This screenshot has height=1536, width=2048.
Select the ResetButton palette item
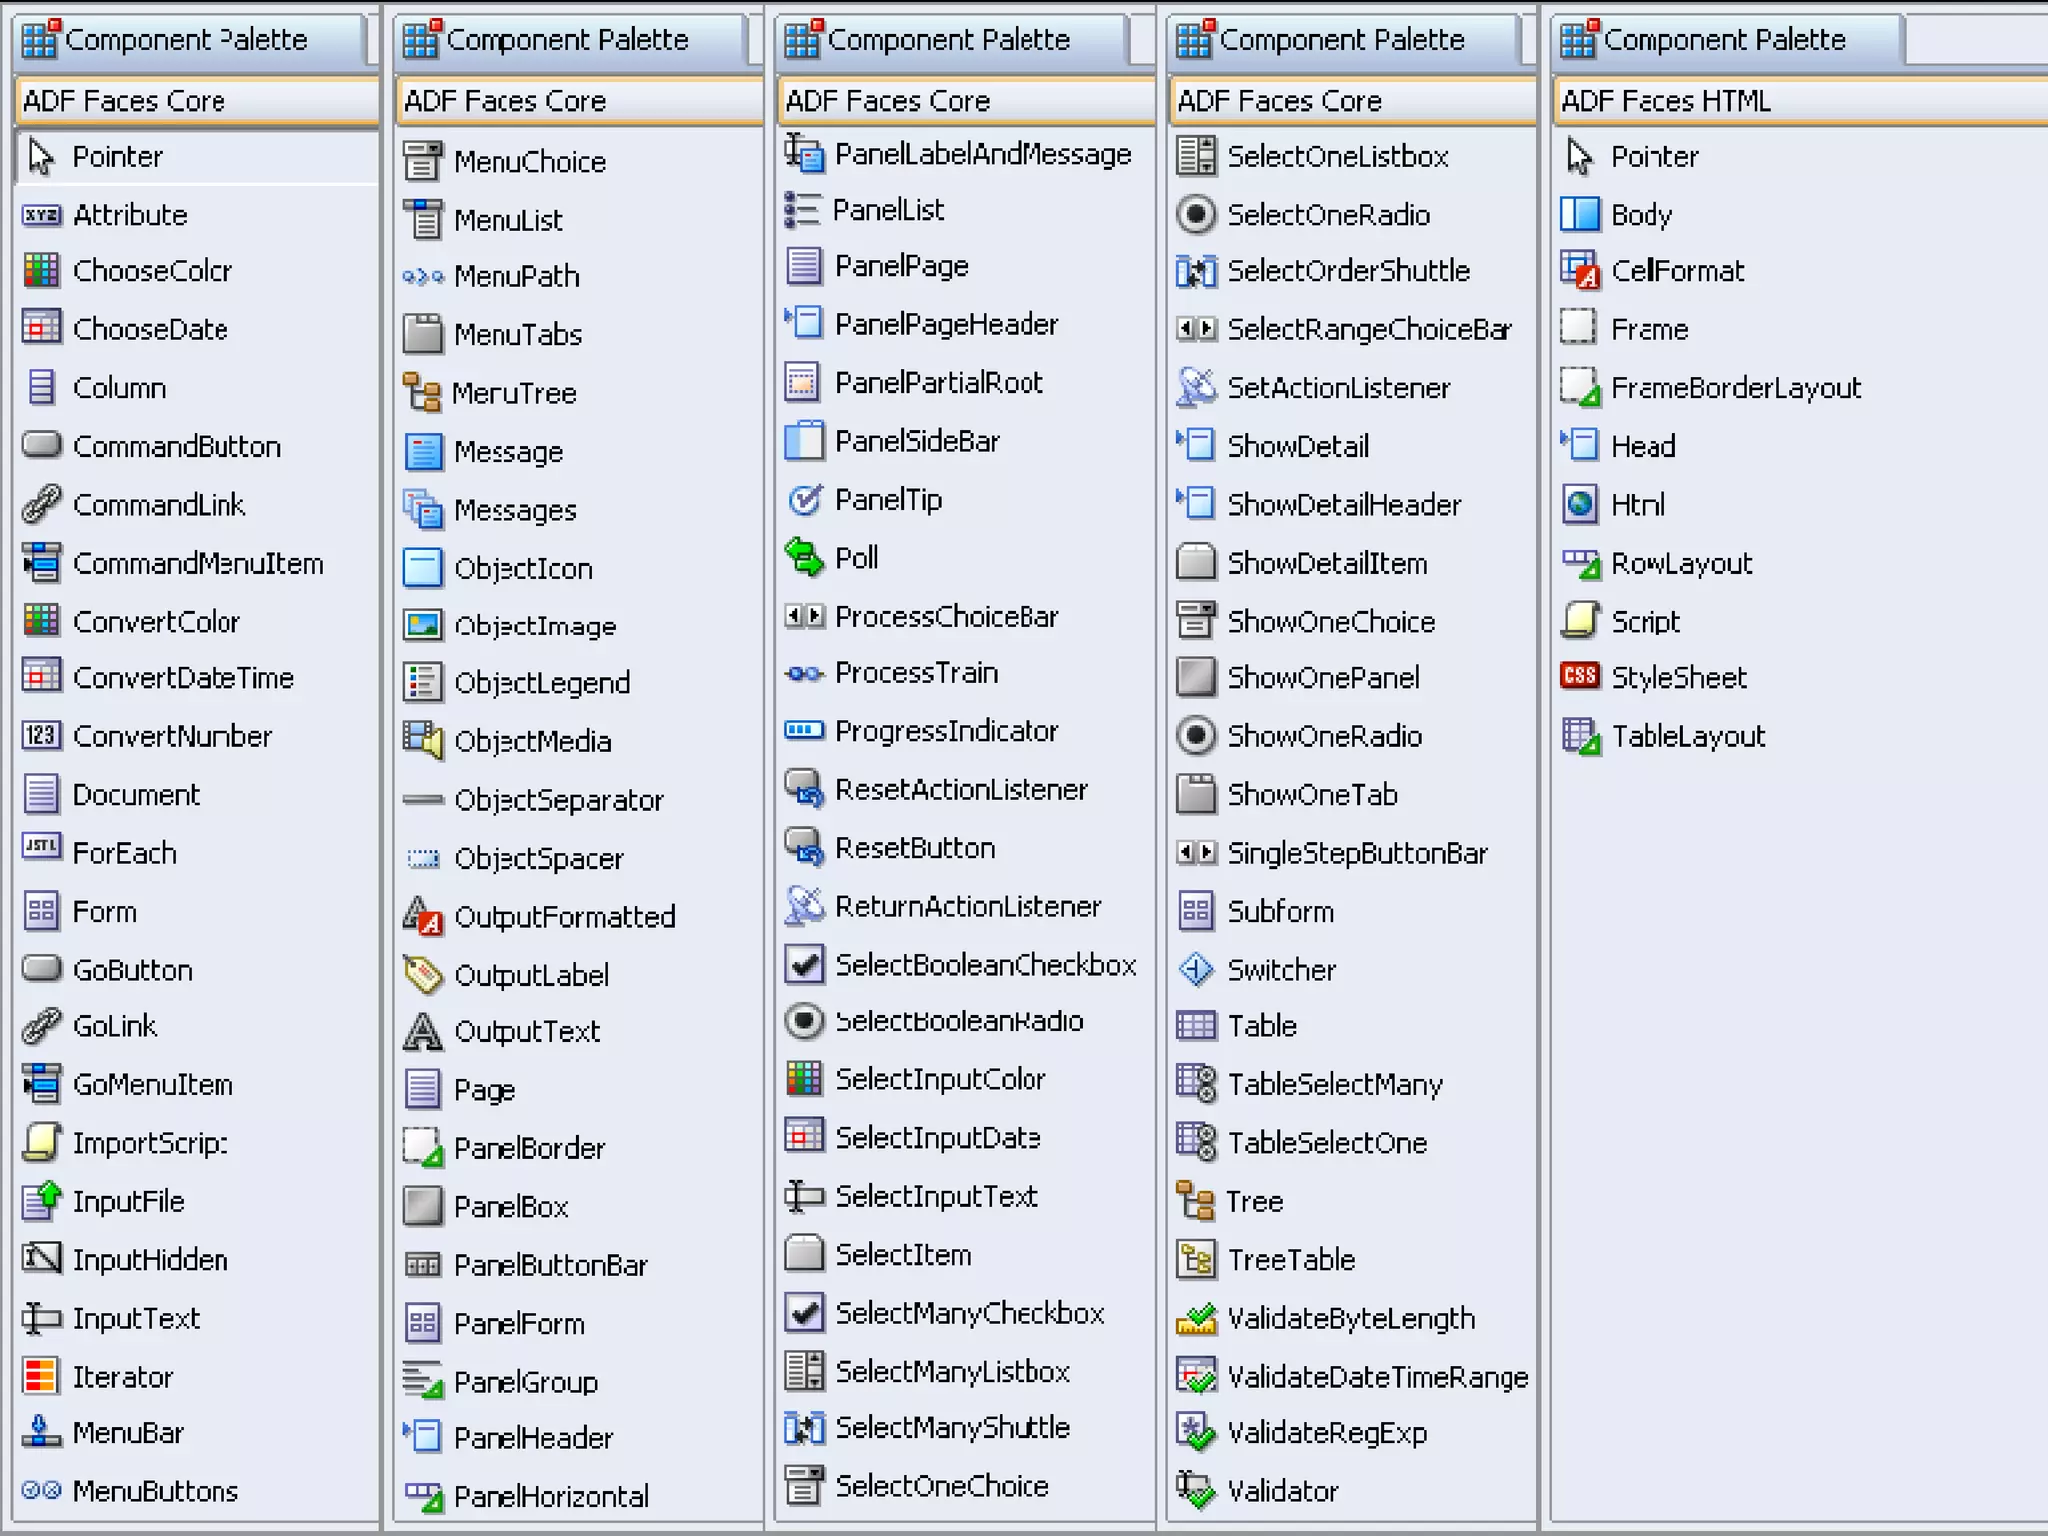[914, 848]
